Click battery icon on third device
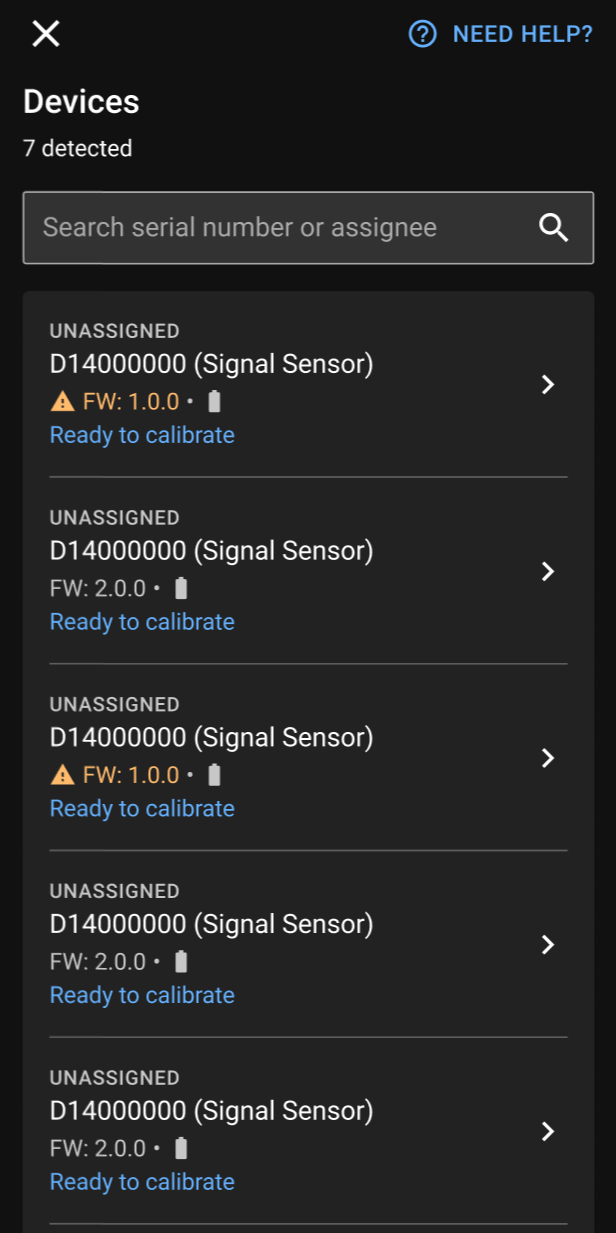This screenshot has height=1233, width=616. (x=214, y=775)
